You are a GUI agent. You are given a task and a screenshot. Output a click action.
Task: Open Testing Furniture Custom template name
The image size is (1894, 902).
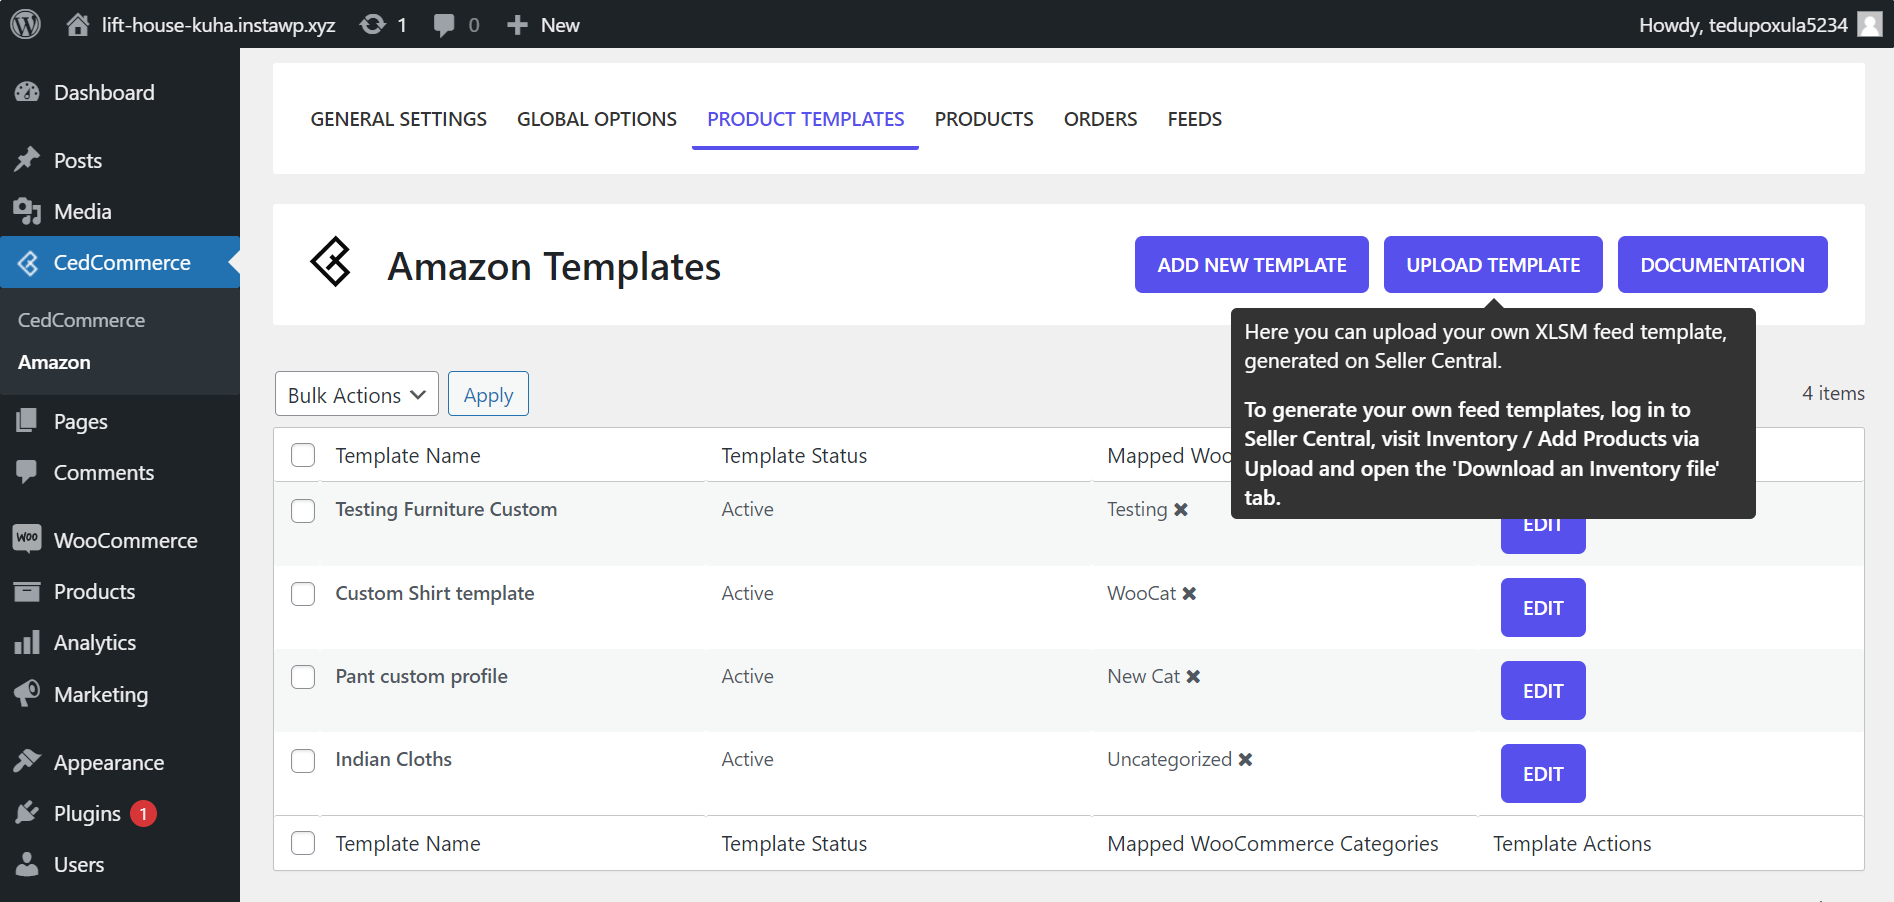(446, 509)
